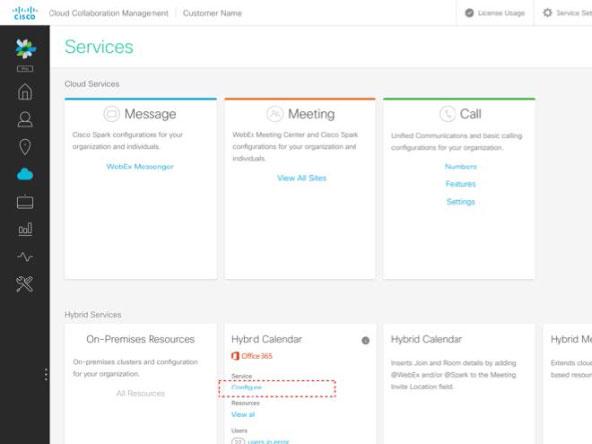
Task: Open the Features link in Call card
Action: [x=461, y=184]
